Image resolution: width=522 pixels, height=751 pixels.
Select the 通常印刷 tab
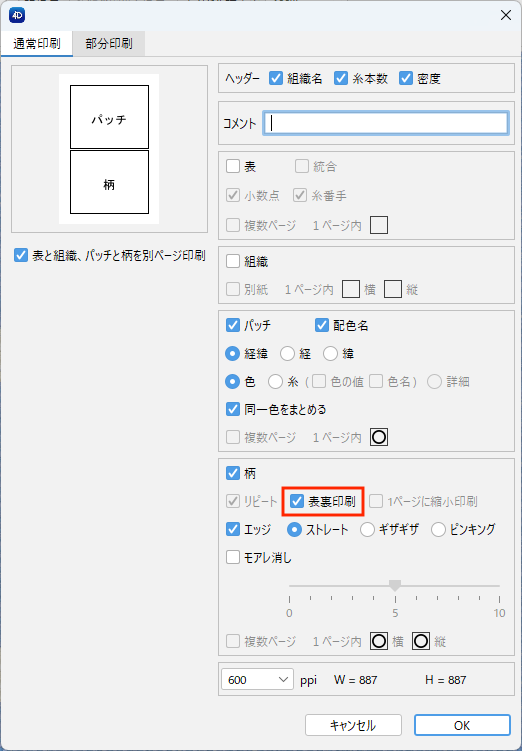click(x=37, y=44)
